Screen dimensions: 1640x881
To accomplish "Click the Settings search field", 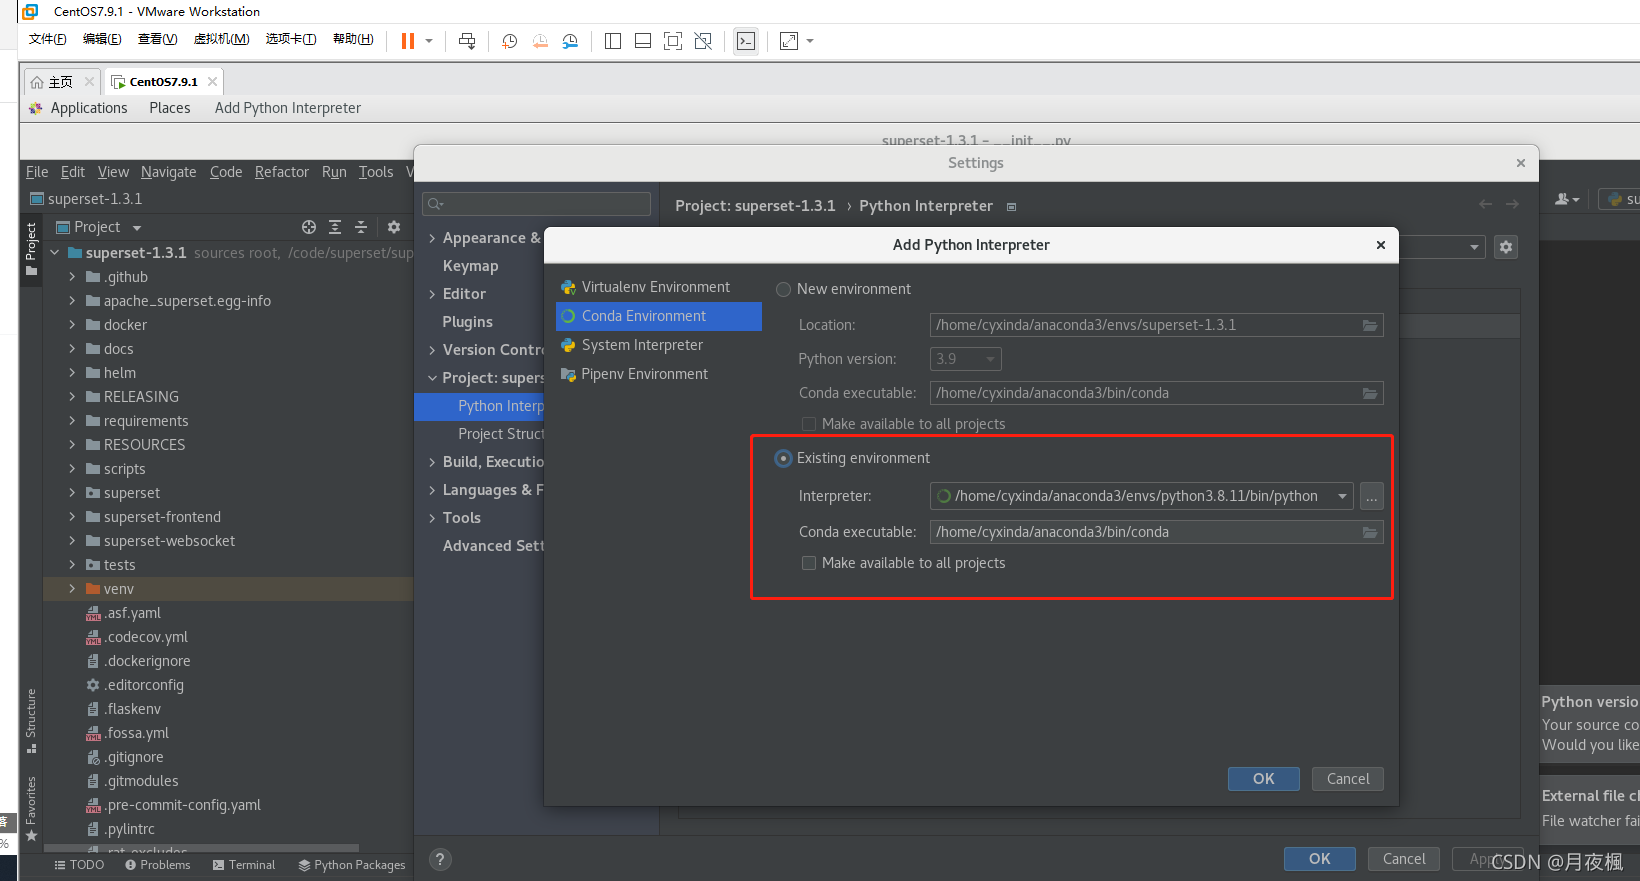I will pyautogui.click(x=537, y=204).
